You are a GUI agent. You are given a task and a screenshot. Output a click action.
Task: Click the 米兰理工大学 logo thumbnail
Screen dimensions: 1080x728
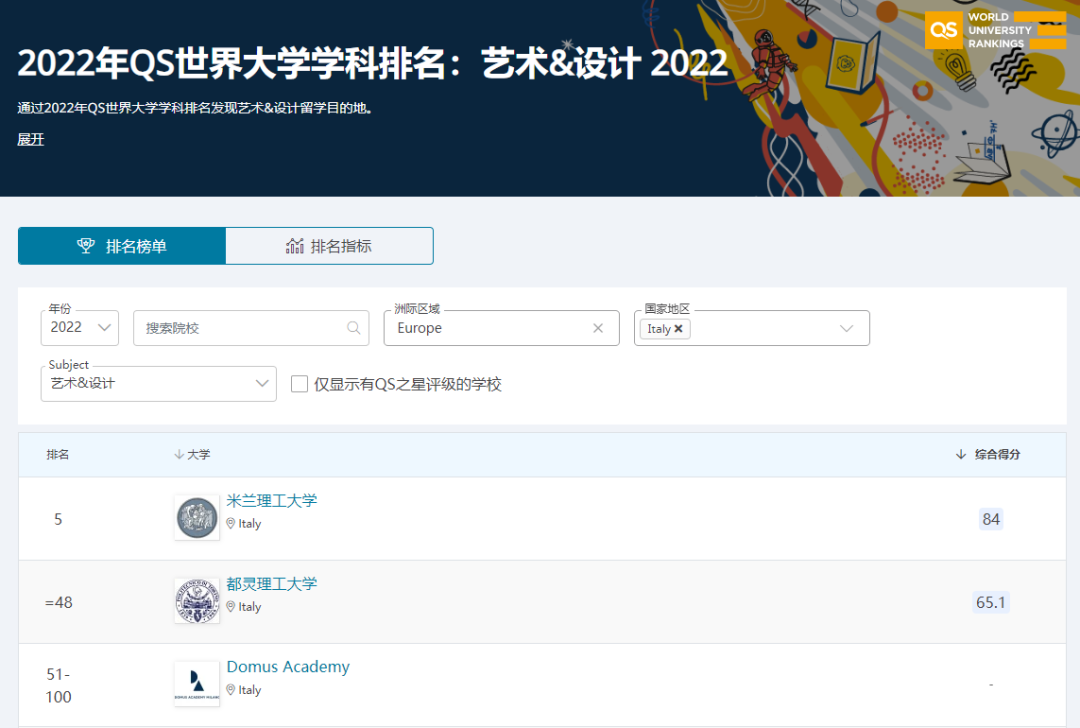click(196, 517)
